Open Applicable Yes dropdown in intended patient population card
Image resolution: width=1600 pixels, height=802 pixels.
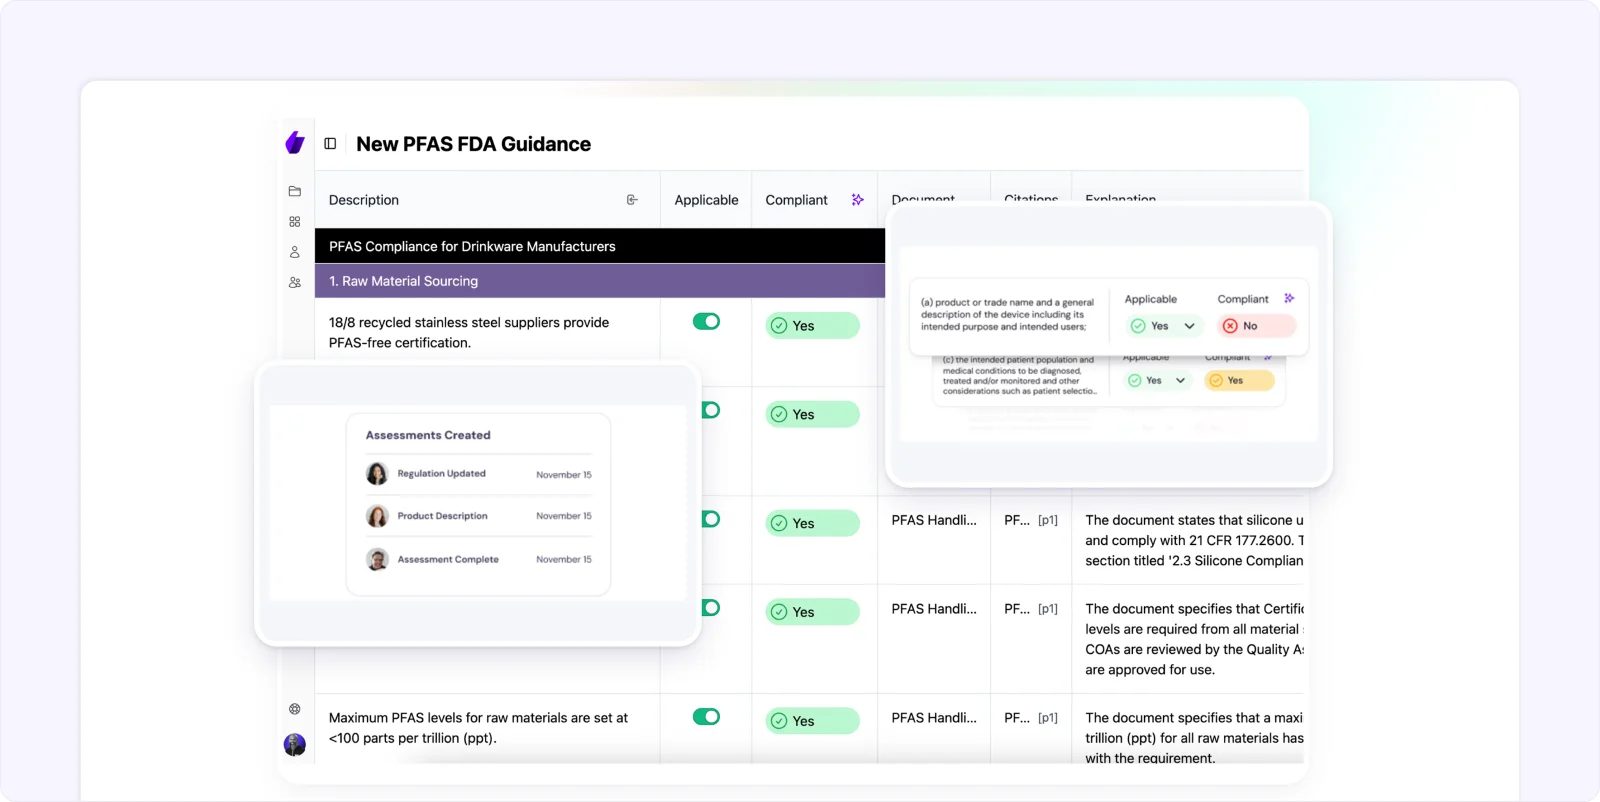[1157, 381]
